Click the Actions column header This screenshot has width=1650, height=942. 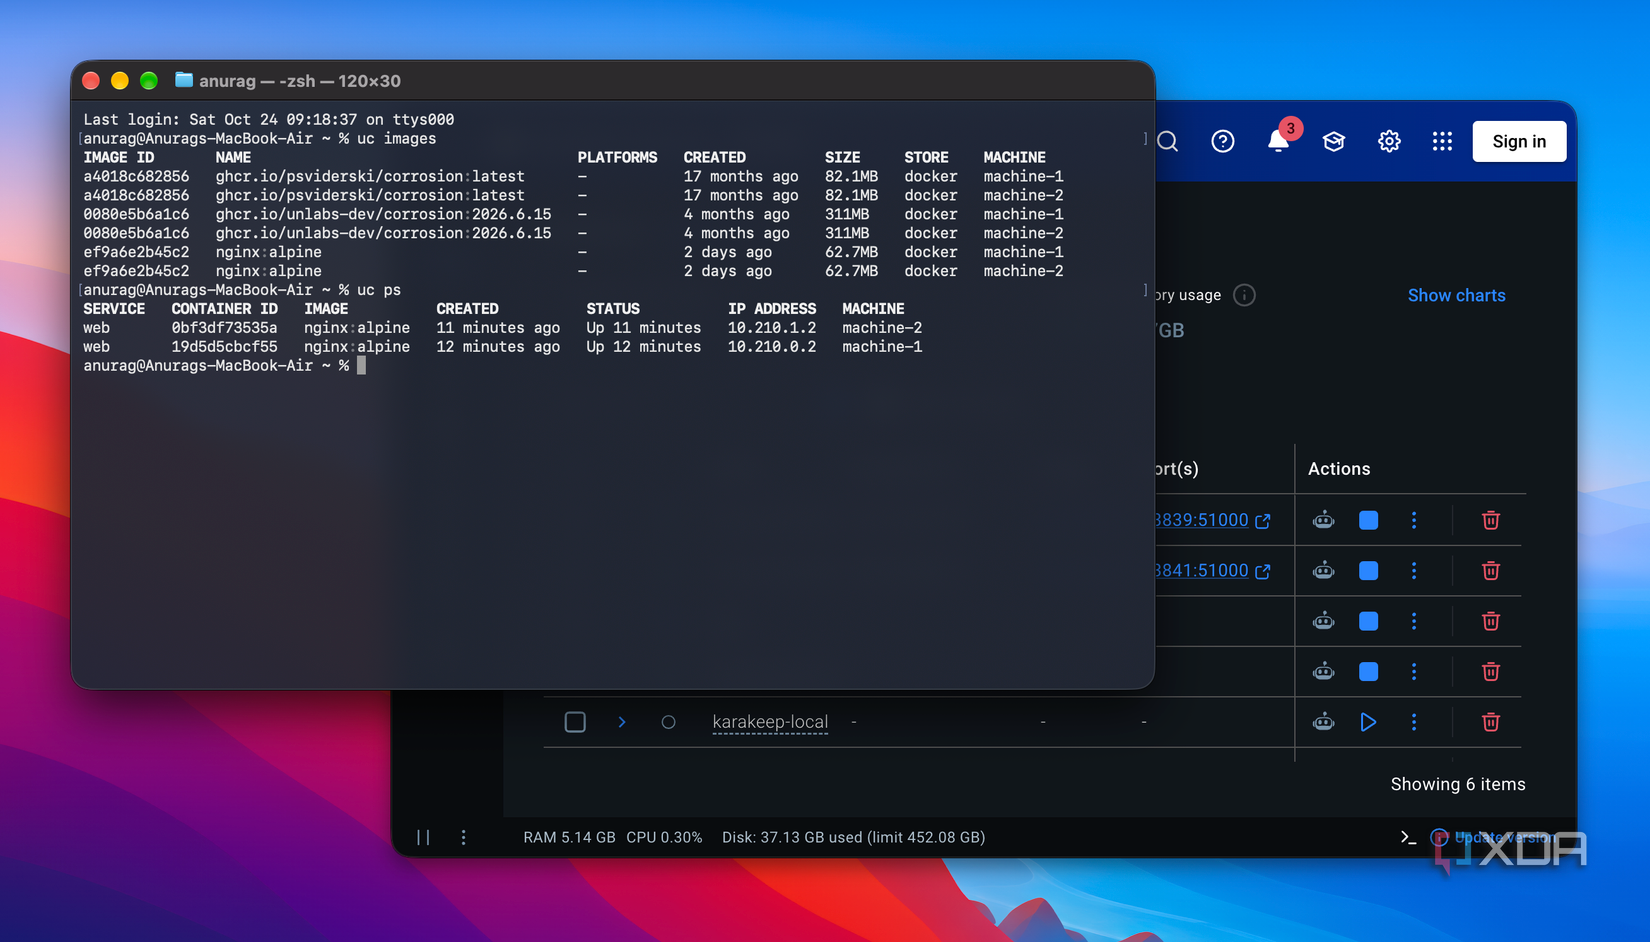tap(1339, 469)
